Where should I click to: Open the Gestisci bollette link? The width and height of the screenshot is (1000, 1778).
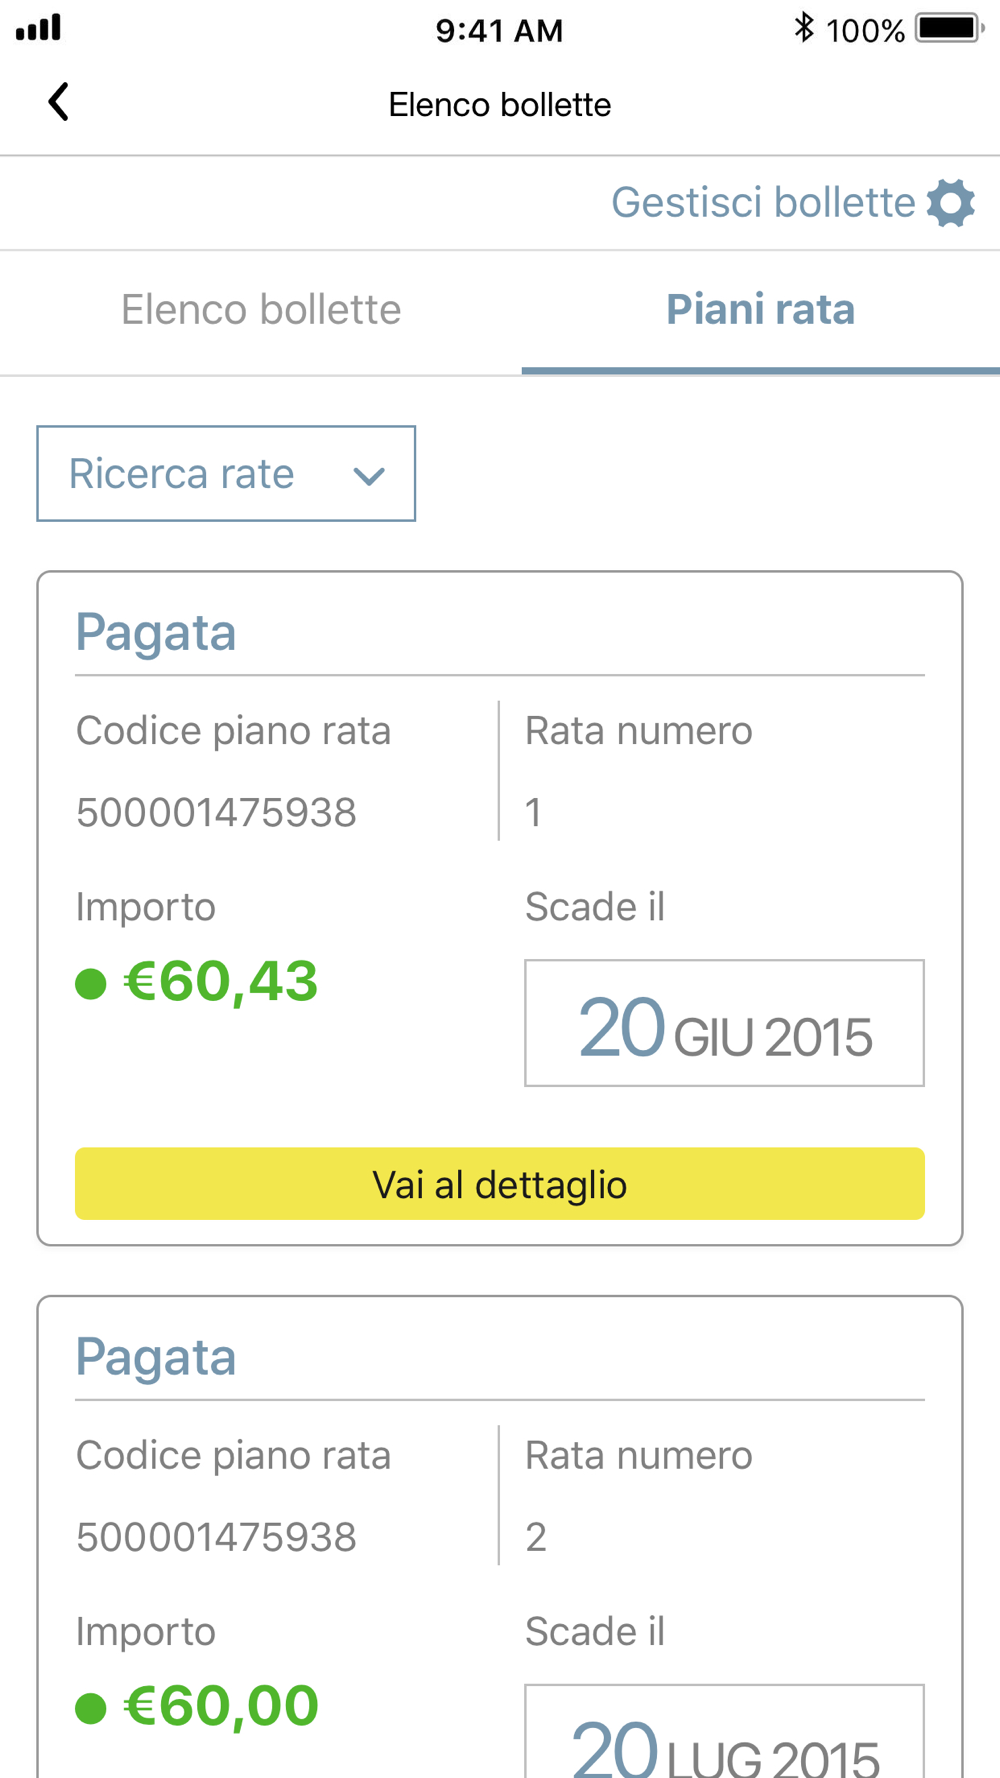[x=763, y=203]
